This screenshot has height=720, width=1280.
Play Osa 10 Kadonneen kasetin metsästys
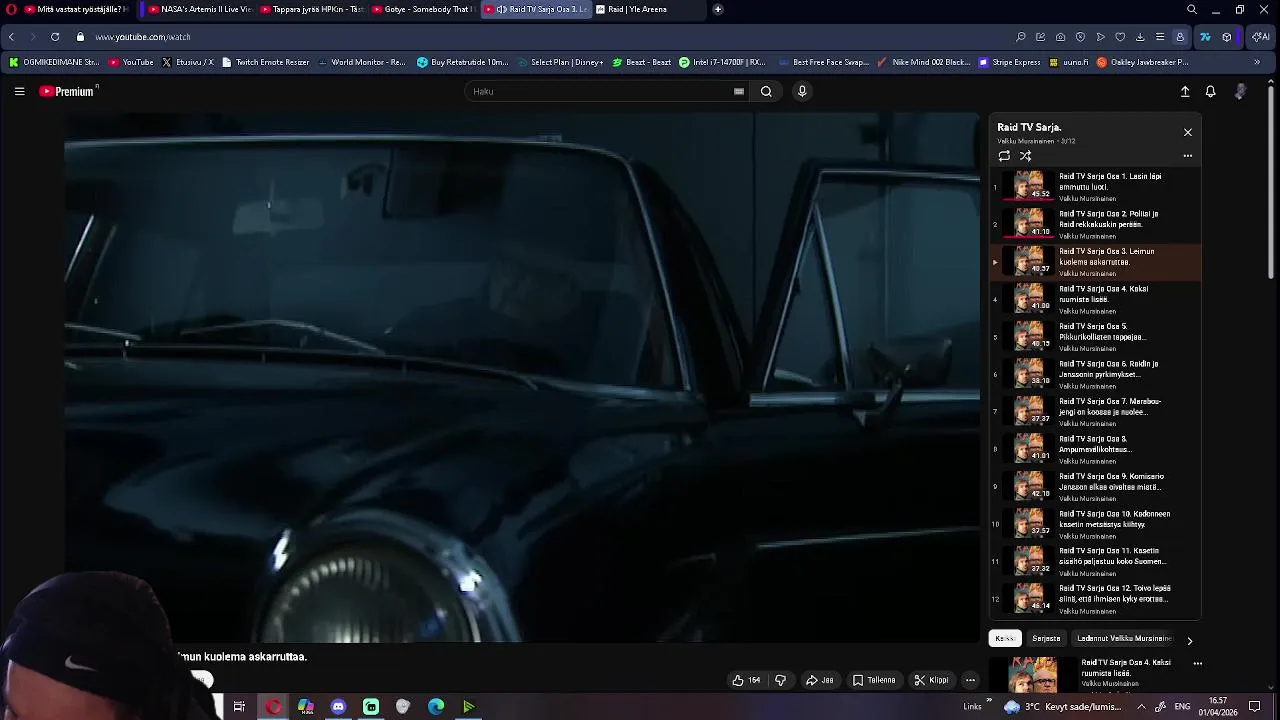pyautogui.click(x=1095, y=524)
